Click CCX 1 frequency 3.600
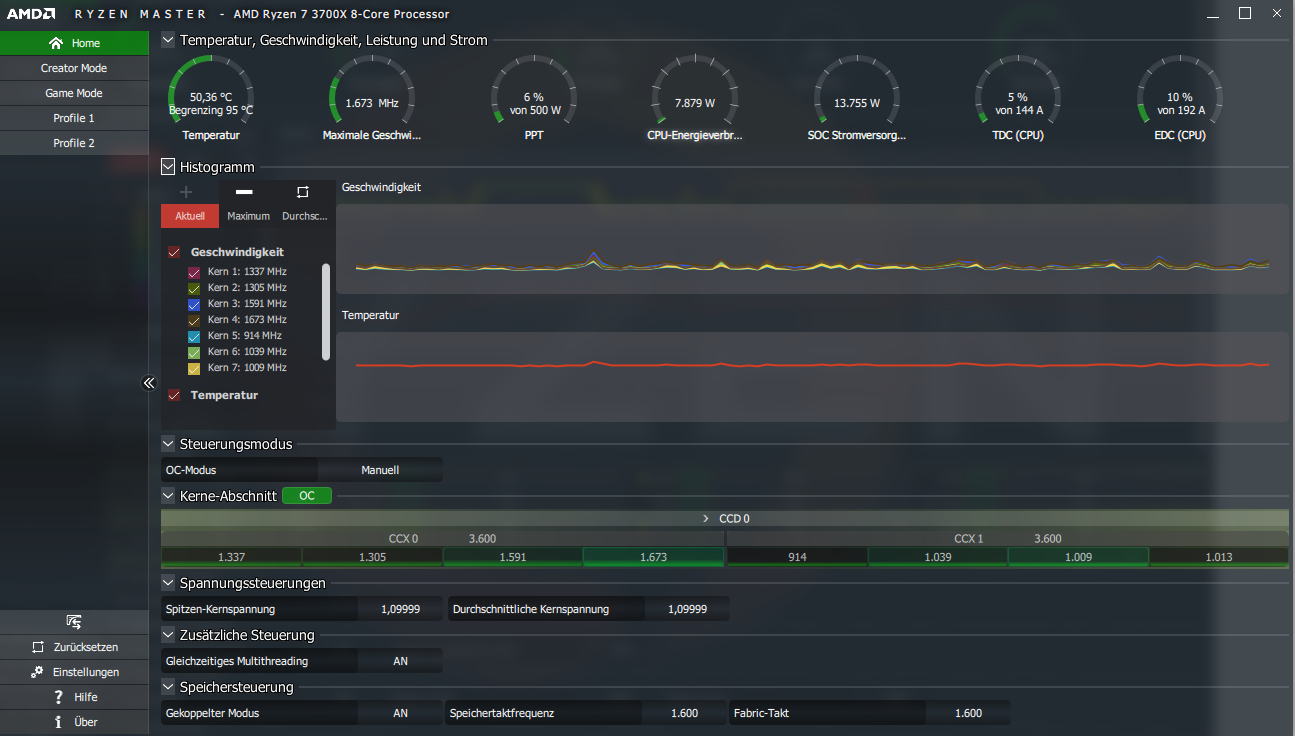This screenshot has height=736, width=1295. tap(1048, 539)
